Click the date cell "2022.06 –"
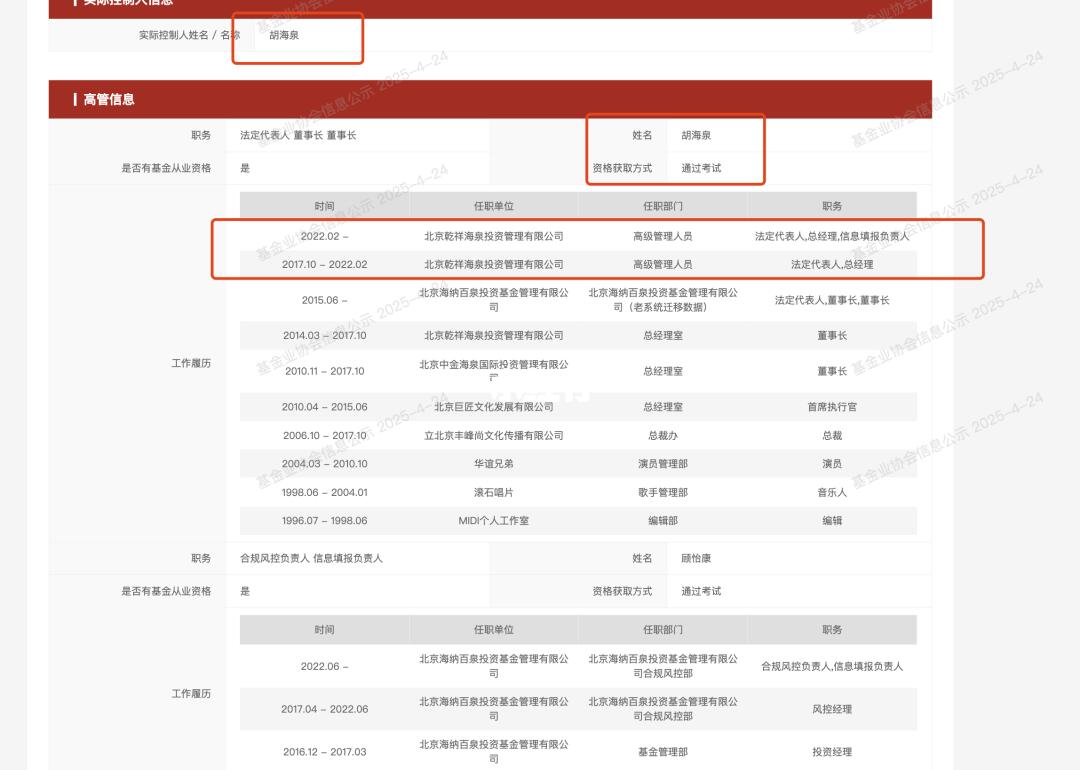 click(x=324, y=667)
